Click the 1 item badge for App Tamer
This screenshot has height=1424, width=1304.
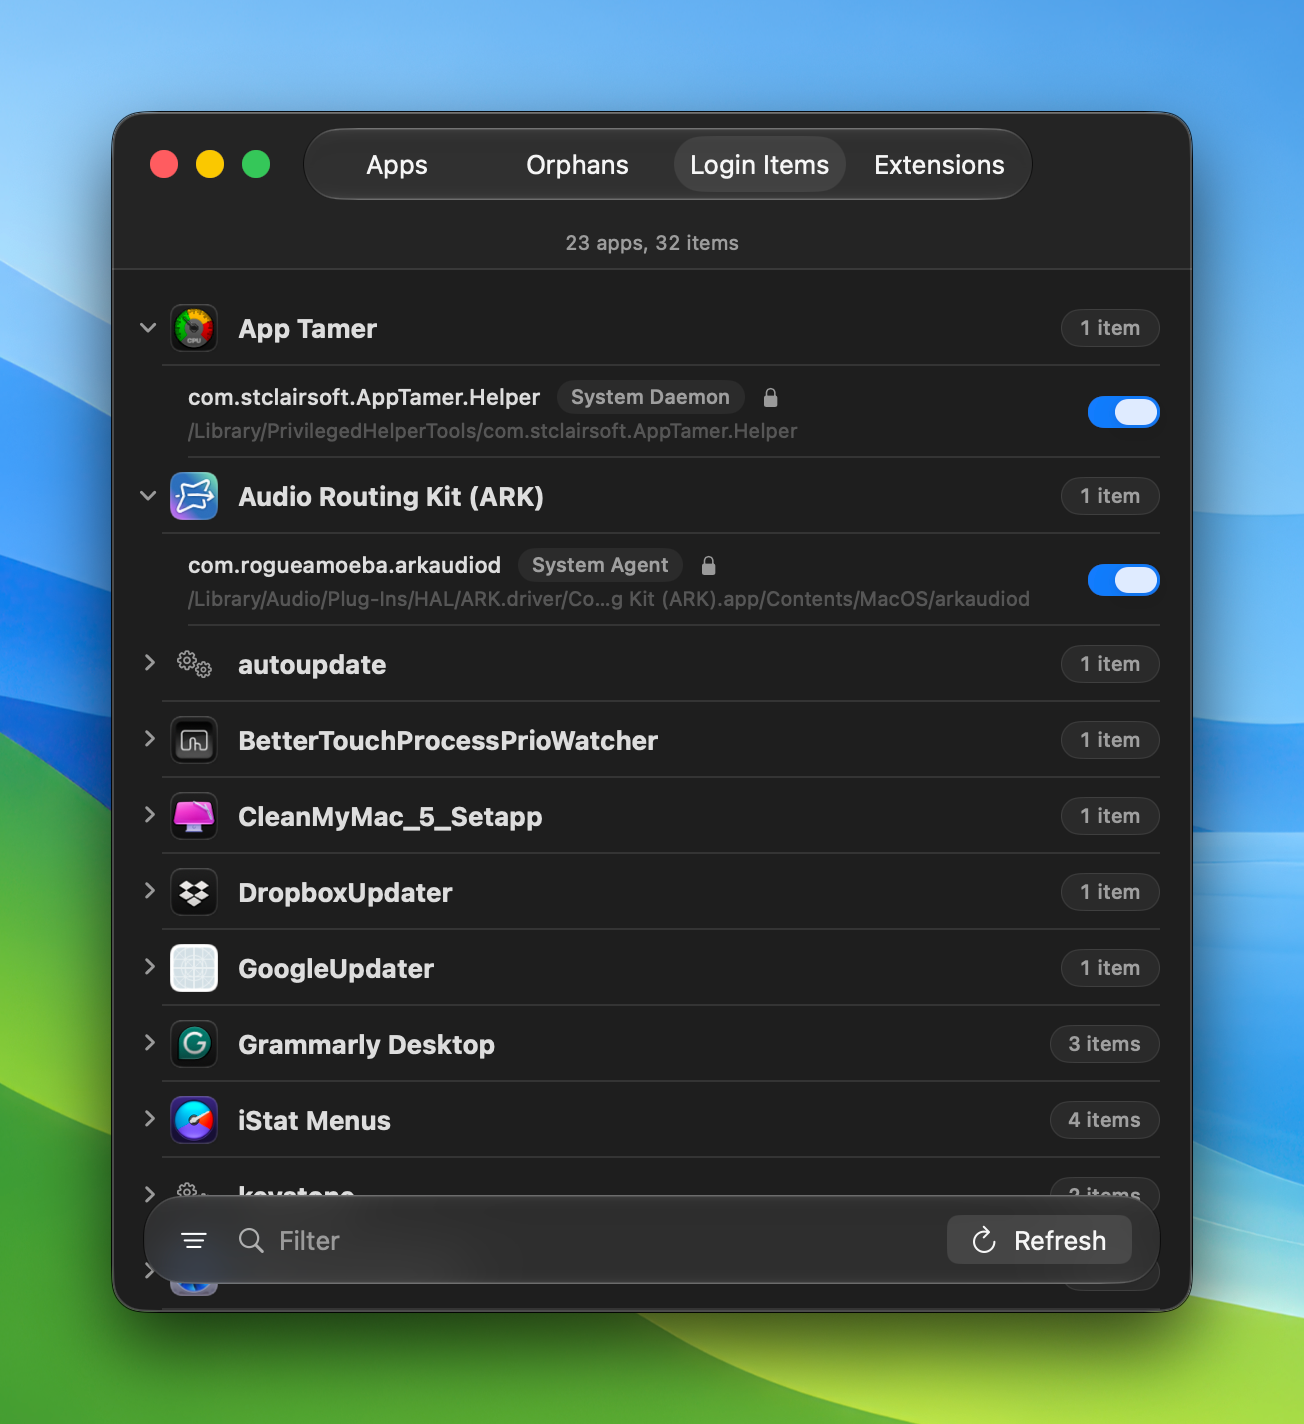(x=1110, y=328)
